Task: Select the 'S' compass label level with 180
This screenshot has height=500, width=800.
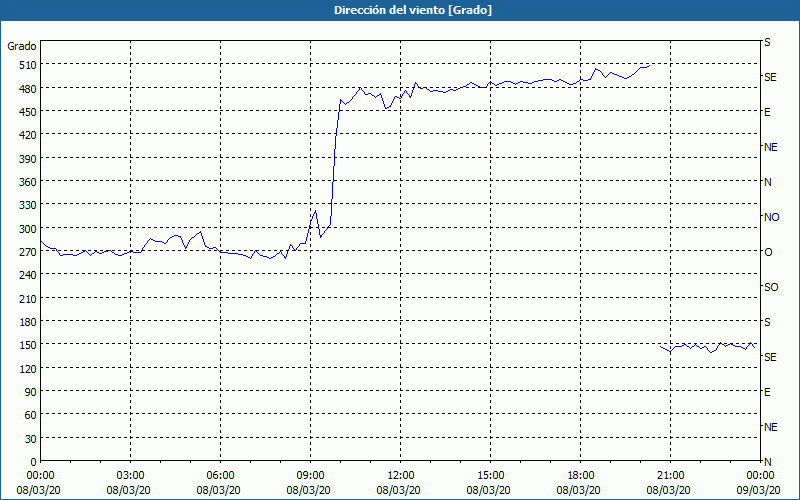Action: pyautogui.click(x=767, y=322)
